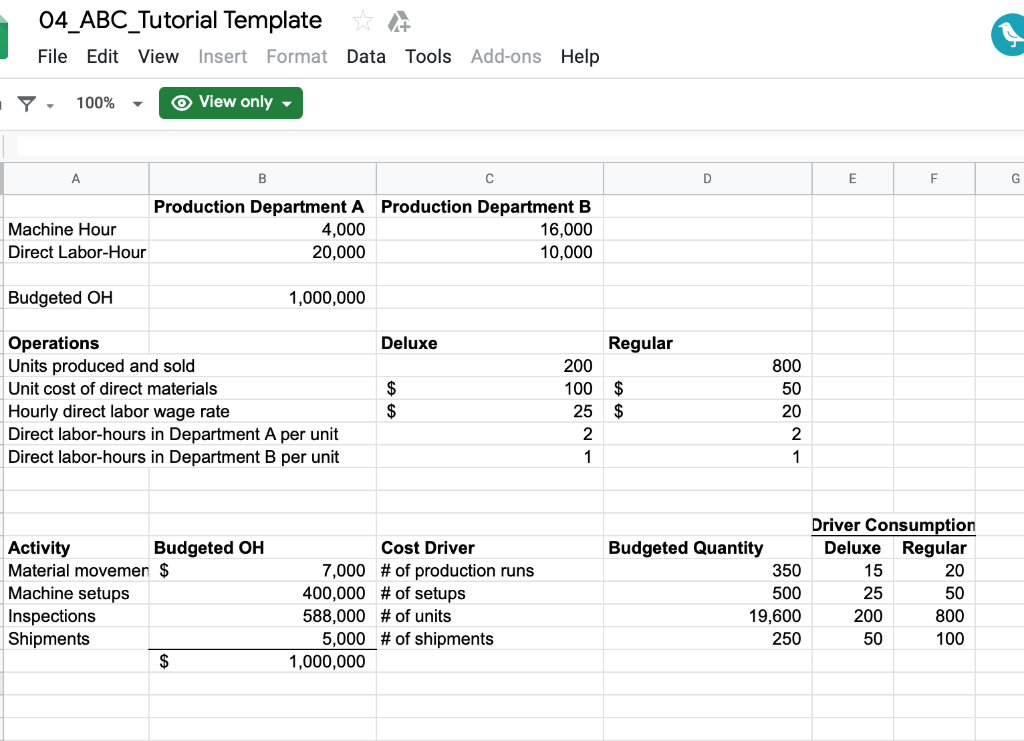Click the Operations heading cell
Screen dimensions: 1024x741
pyautogui.click(x=76, y=343)
